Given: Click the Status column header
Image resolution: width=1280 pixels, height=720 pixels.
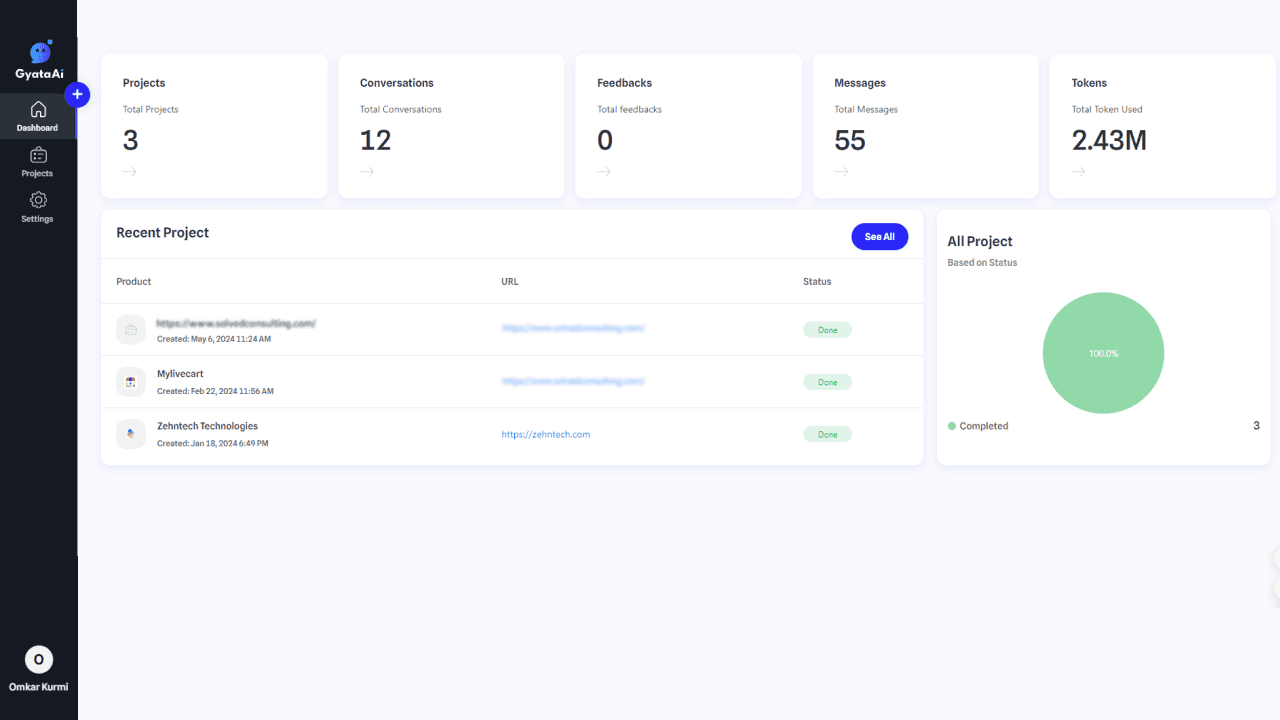Looking at the screenshot, I should (817, 282).
